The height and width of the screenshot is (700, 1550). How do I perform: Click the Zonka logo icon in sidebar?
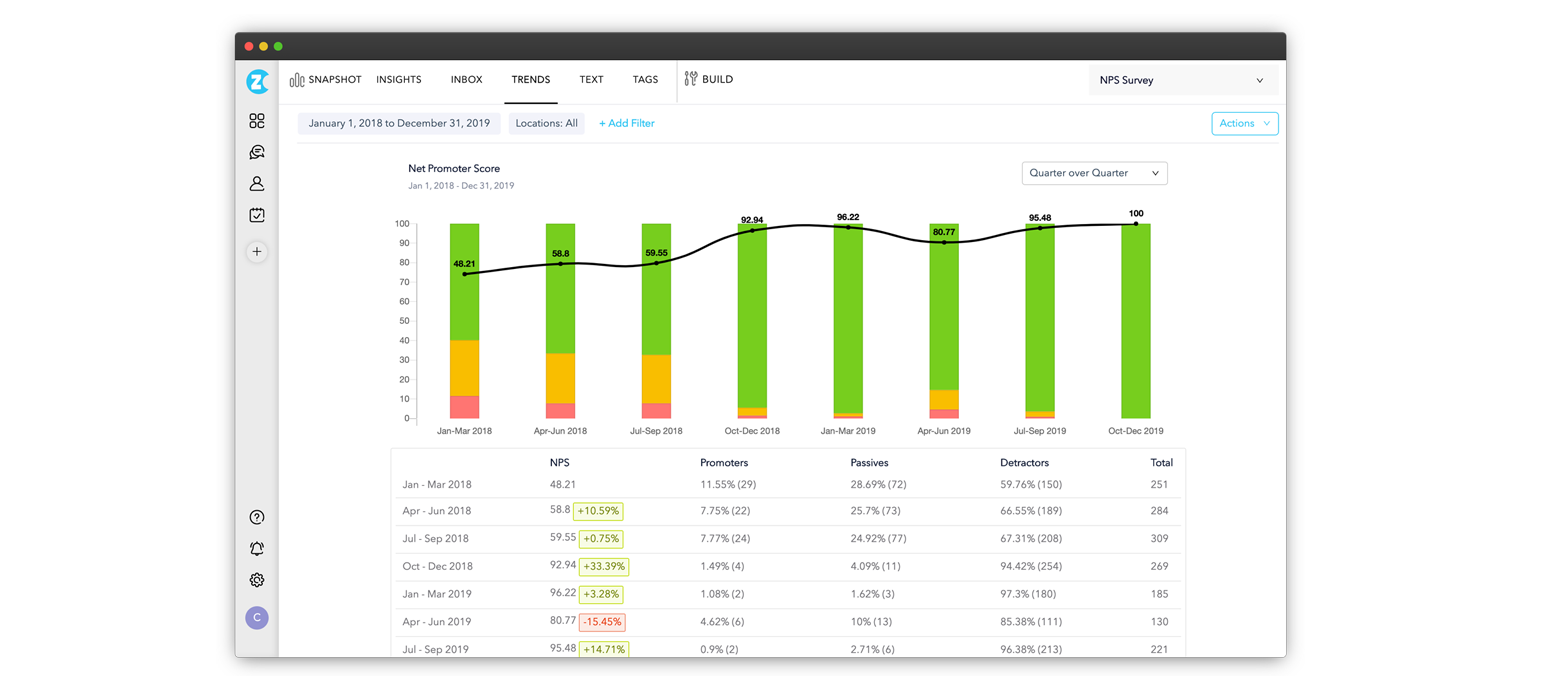point(257,82)
